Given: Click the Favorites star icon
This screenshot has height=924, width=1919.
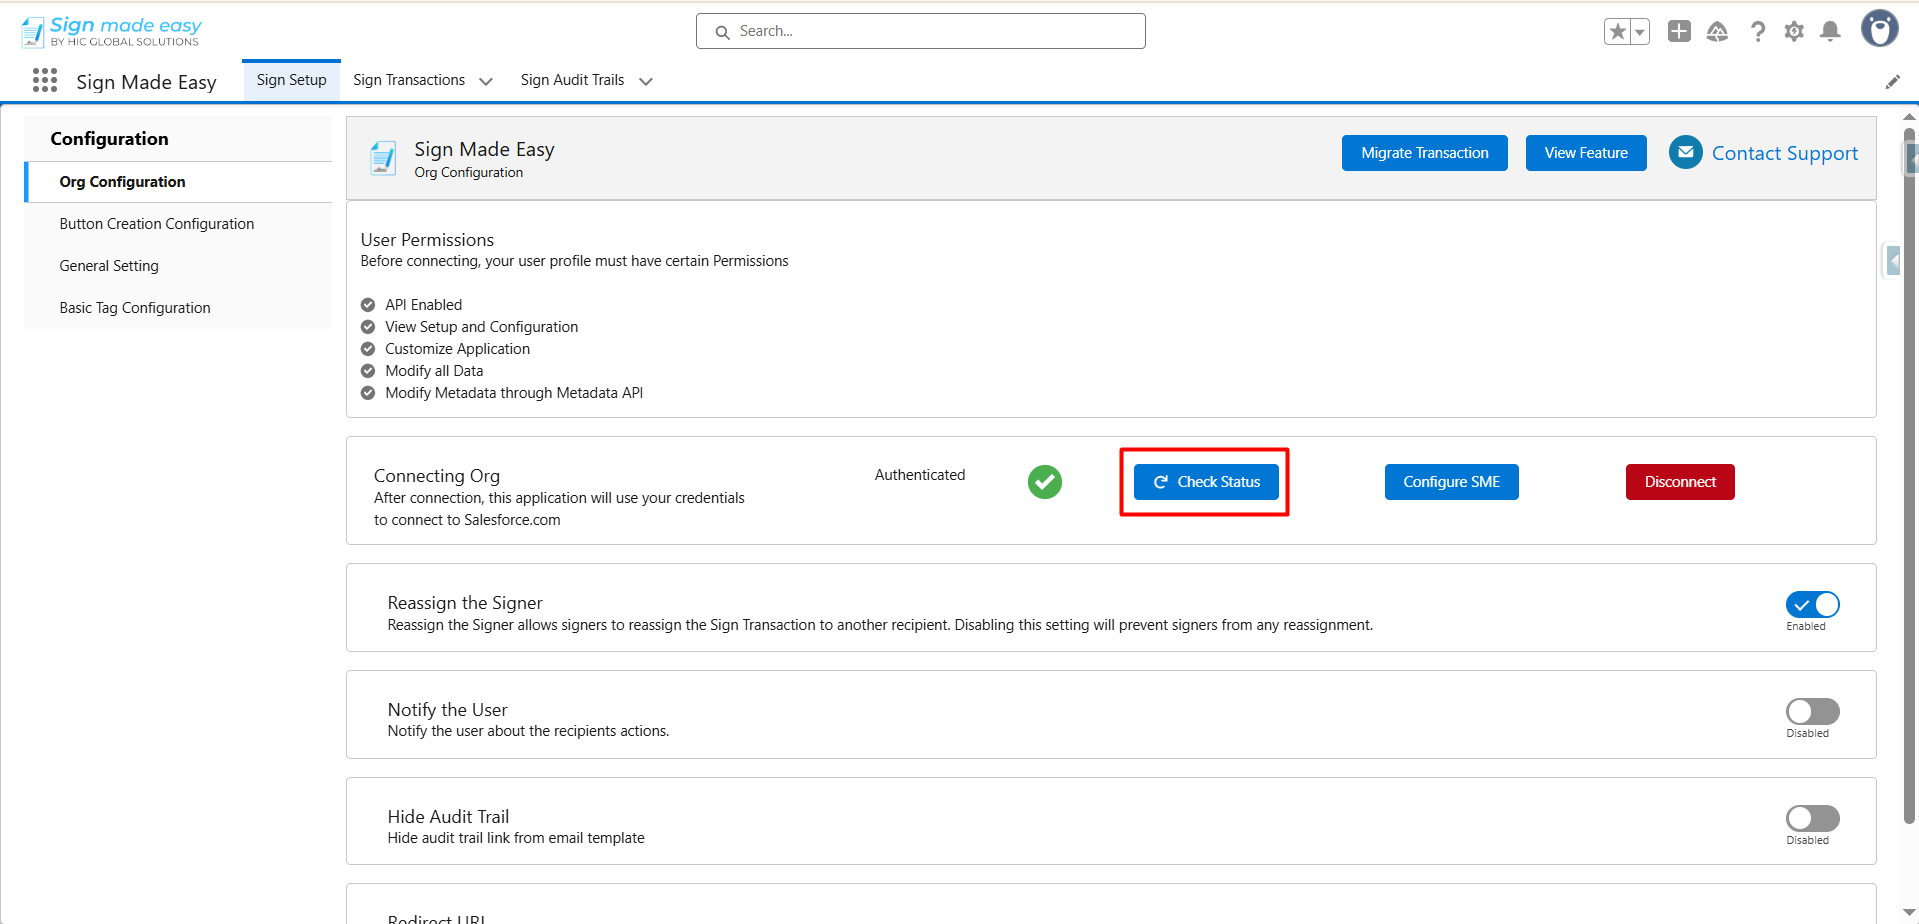Looking at the screenshot, I should 1617,32.
